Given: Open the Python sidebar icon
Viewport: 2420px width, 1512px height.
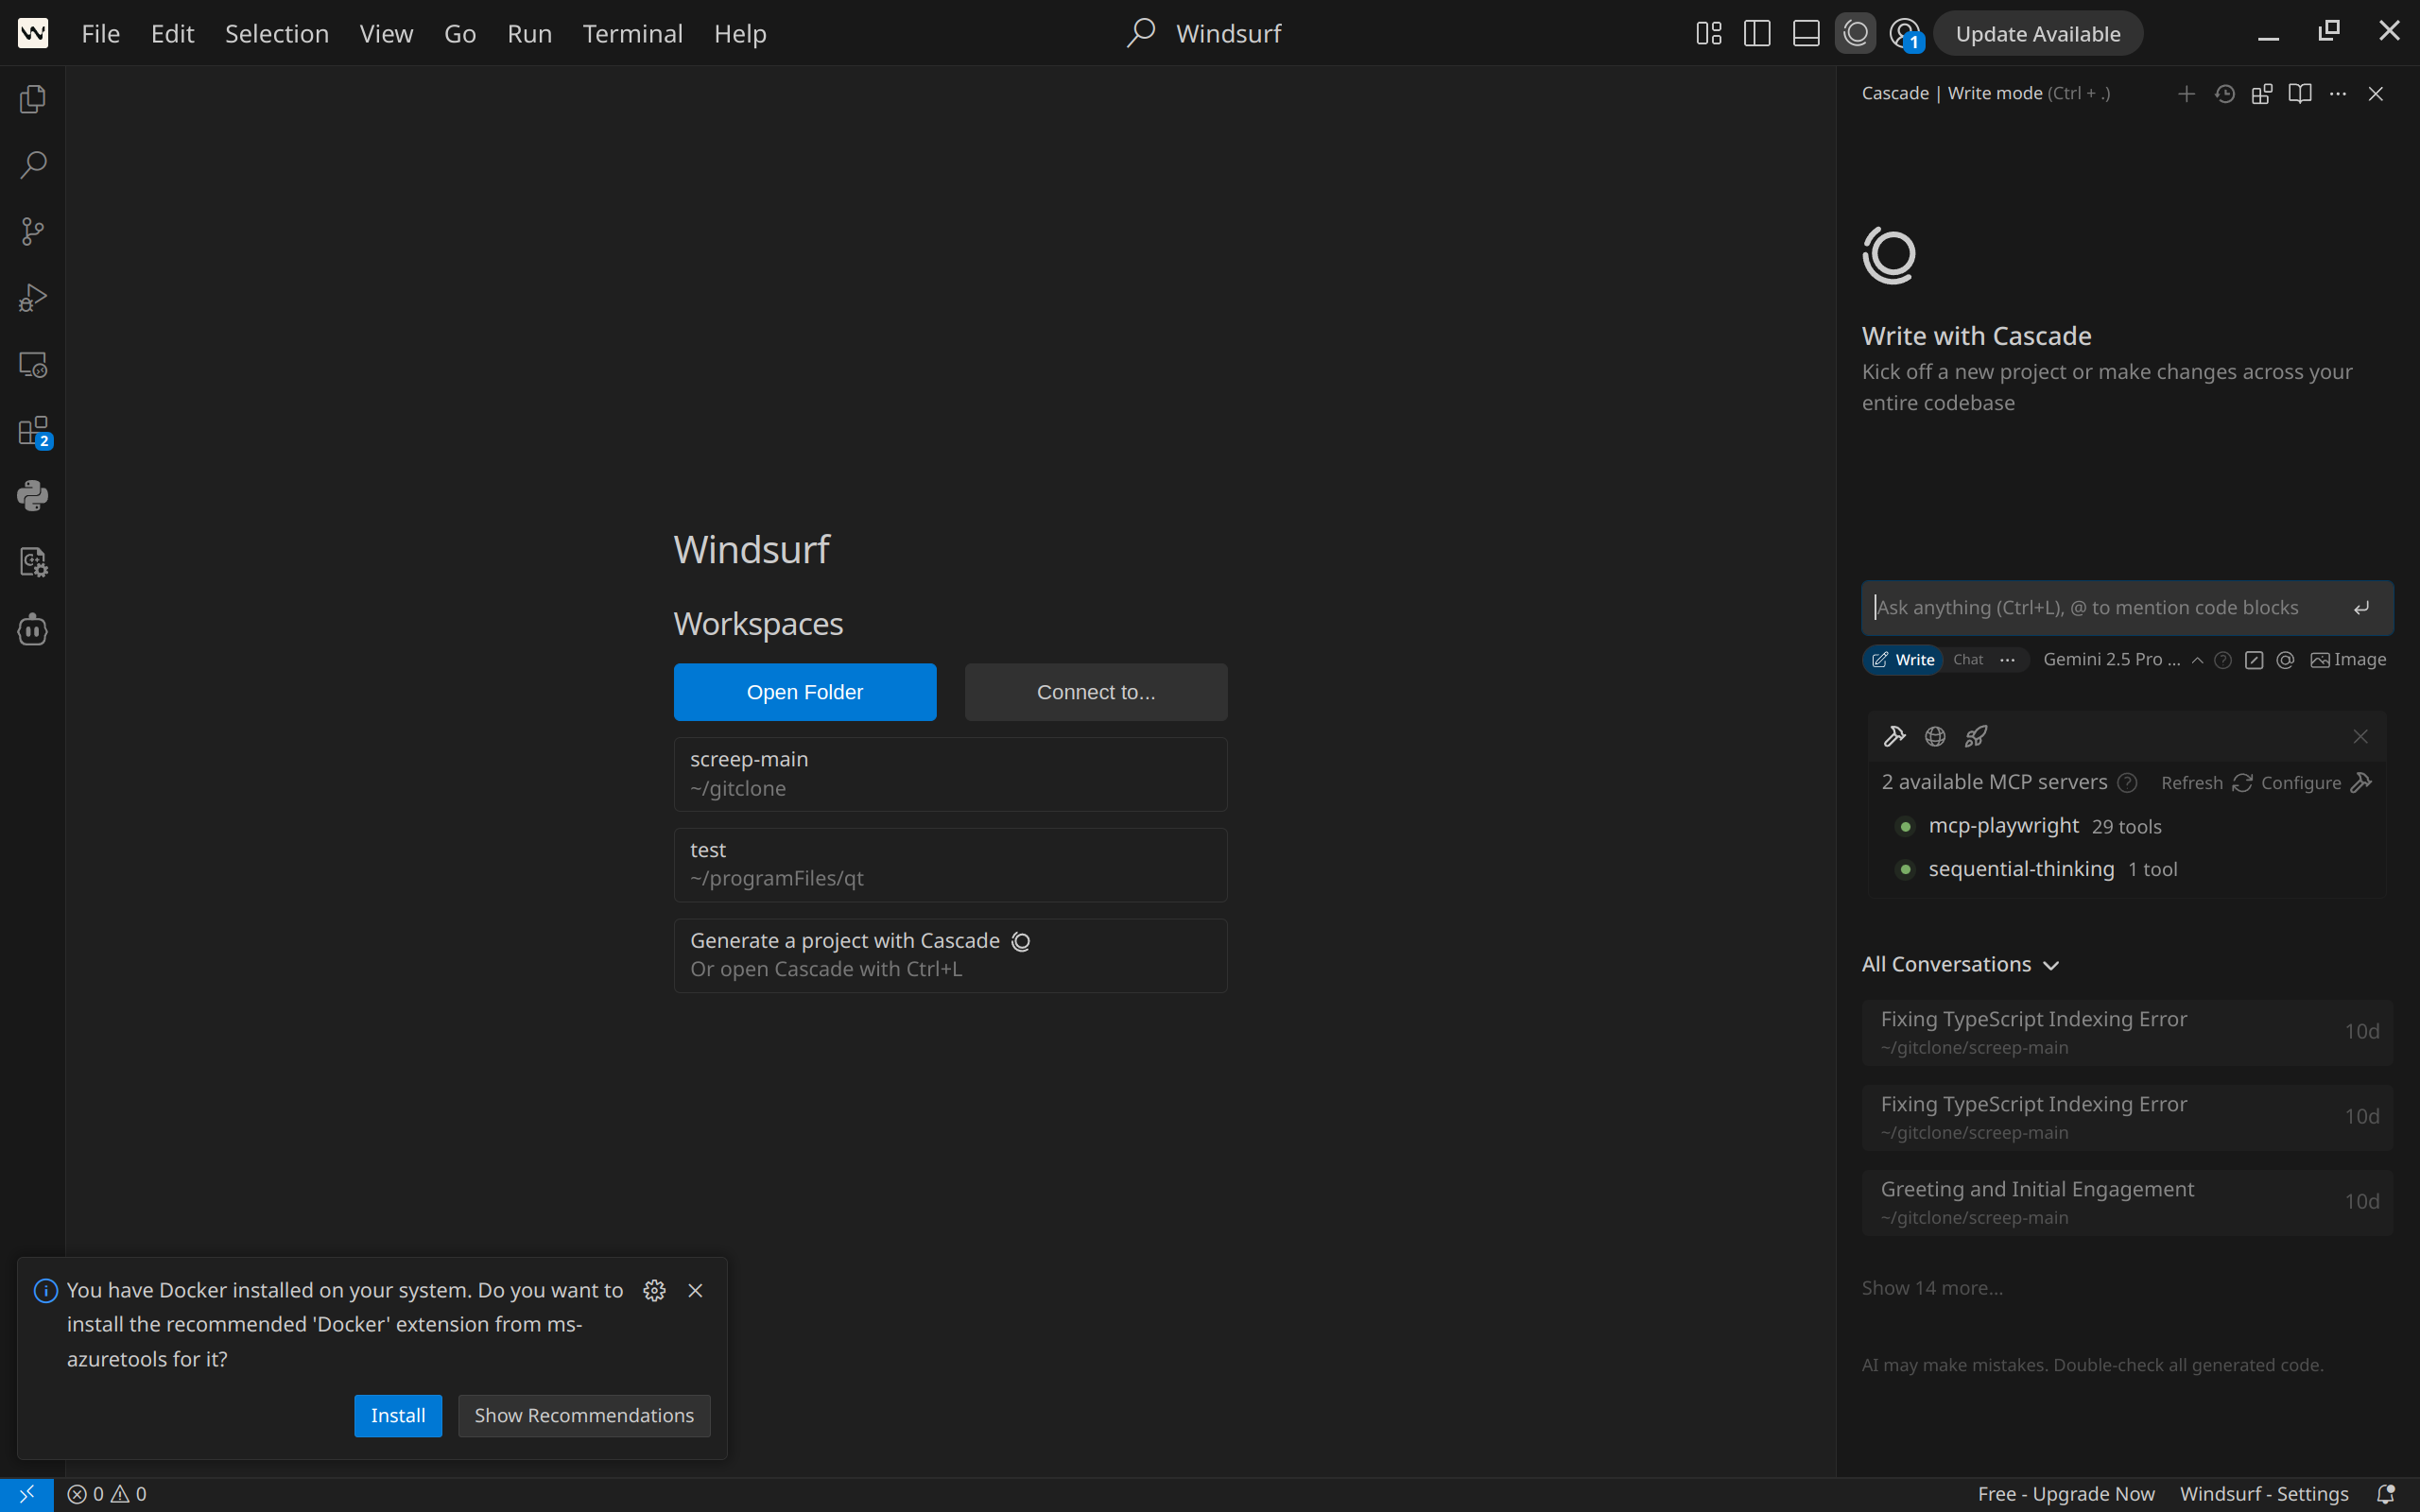Looking at the screenshot, I should coord(33,496).
